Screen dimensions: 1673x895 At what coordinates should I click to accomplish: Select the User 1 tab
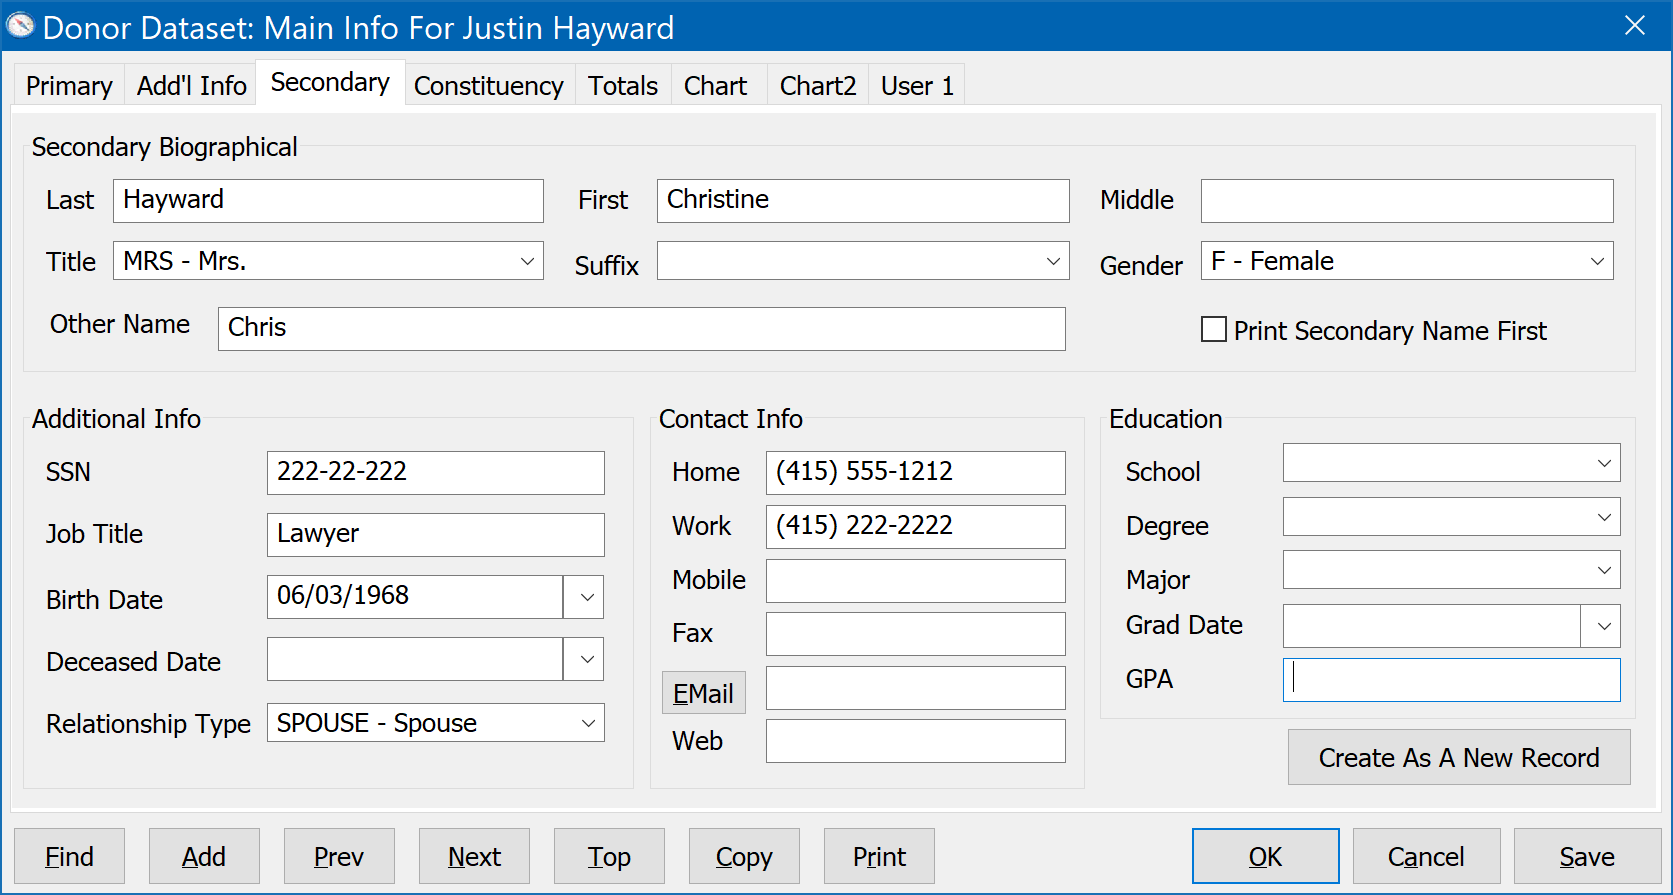(917, 86)
